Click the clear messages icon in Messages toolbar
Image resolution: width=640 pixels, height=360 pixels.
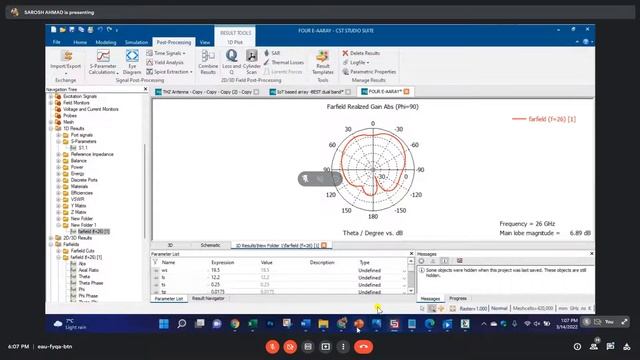460,261
